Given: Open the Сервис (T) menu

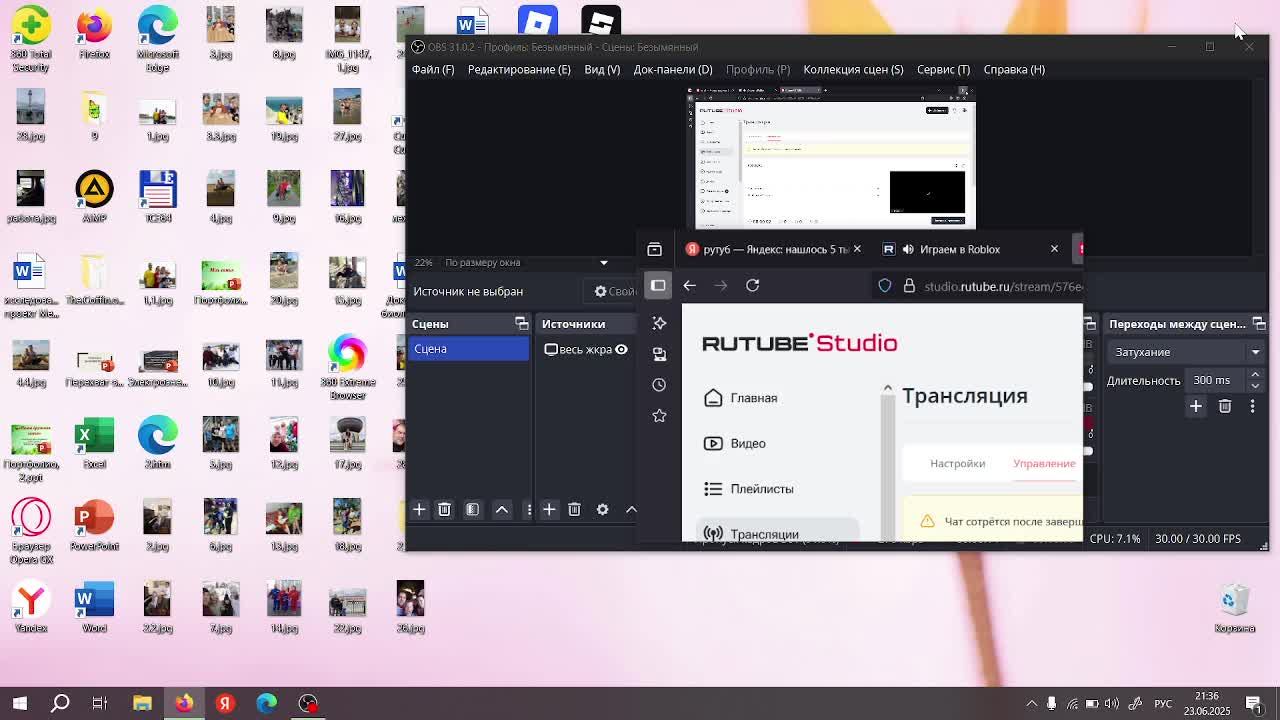Looking at the screenshot, I should click(943, 70).
